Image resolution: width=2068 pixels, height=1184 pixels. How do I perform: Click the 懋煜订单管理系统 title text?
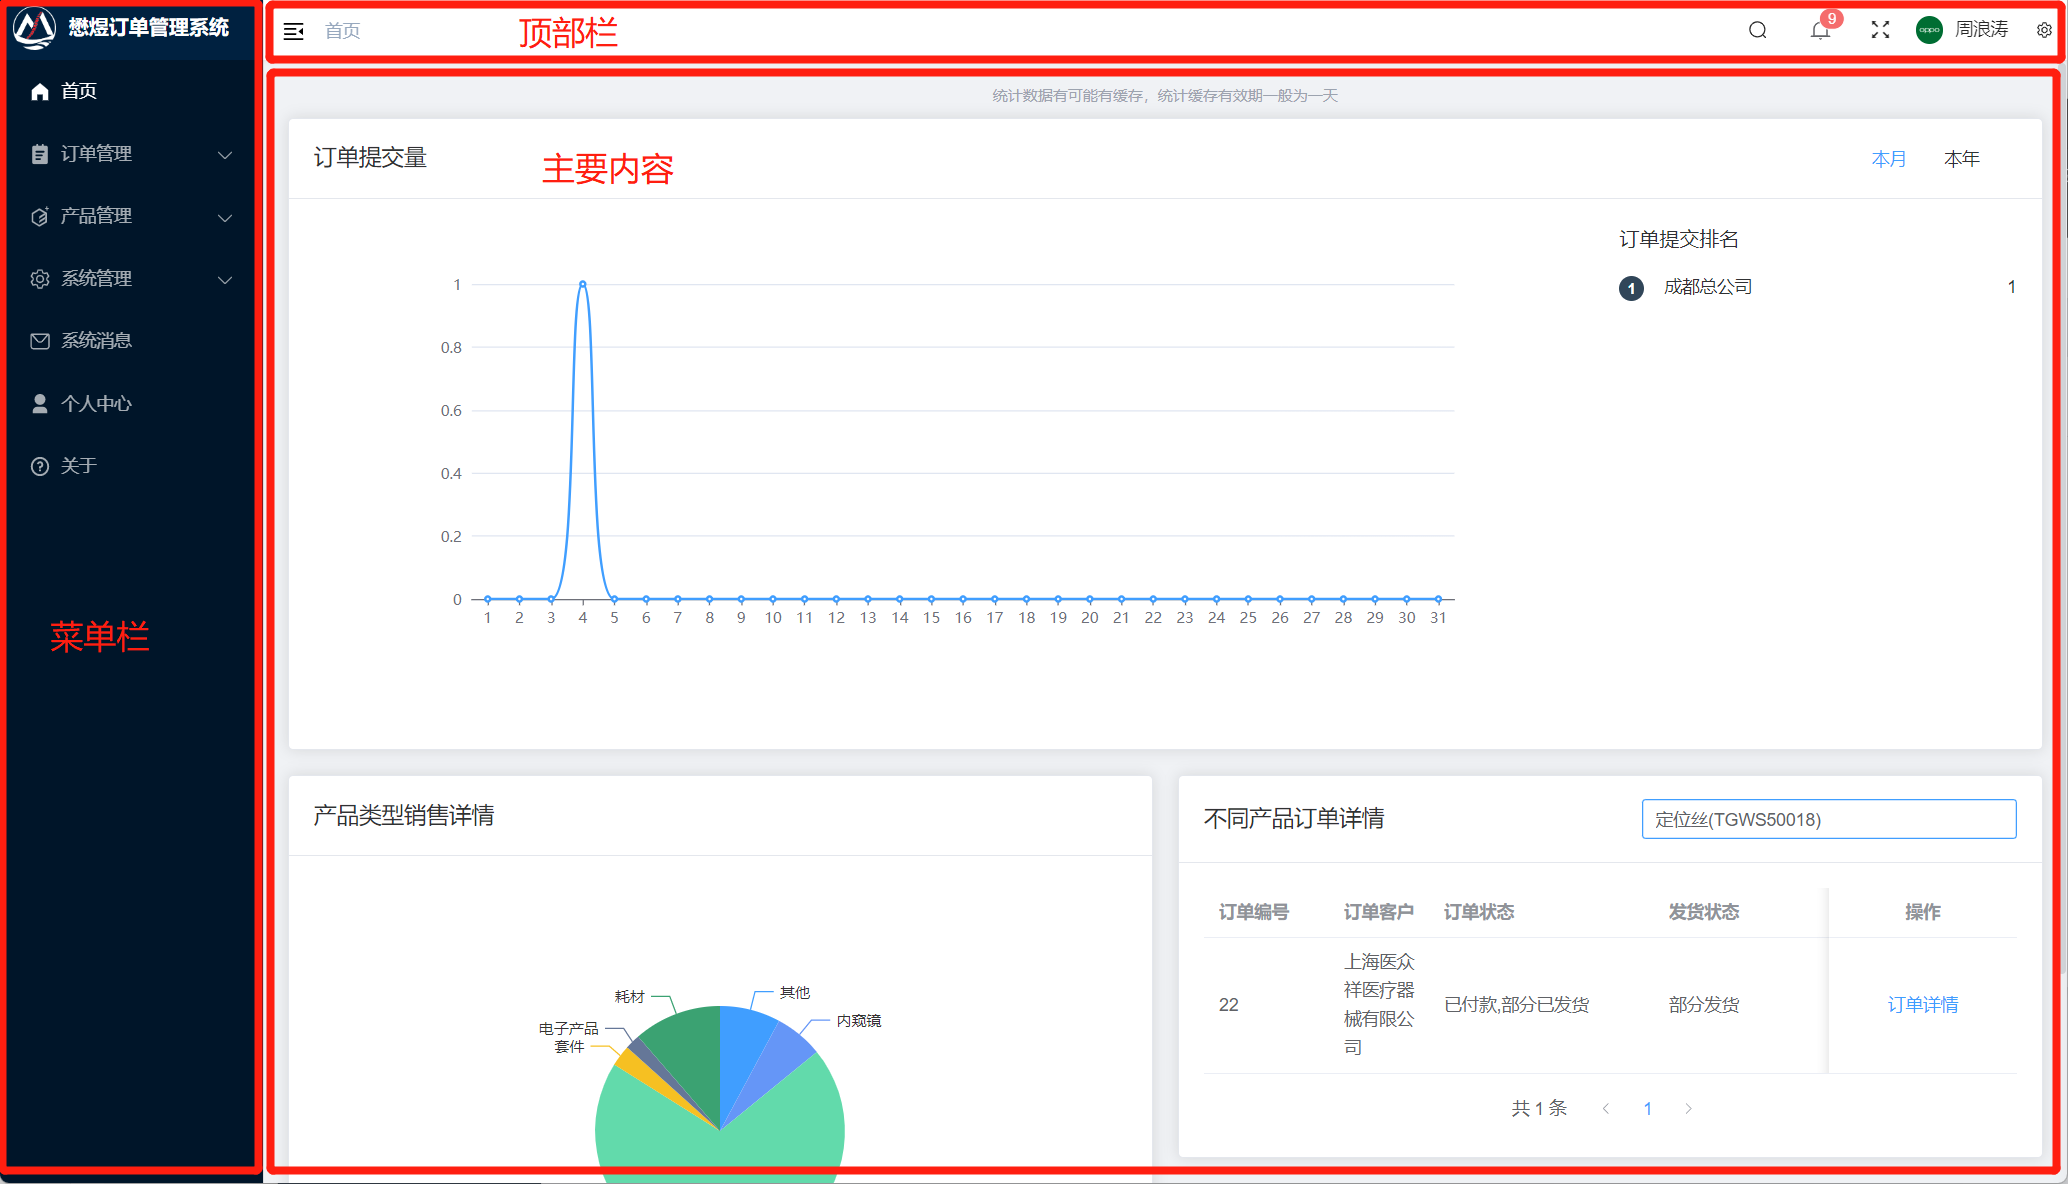(x=149, y=28)
